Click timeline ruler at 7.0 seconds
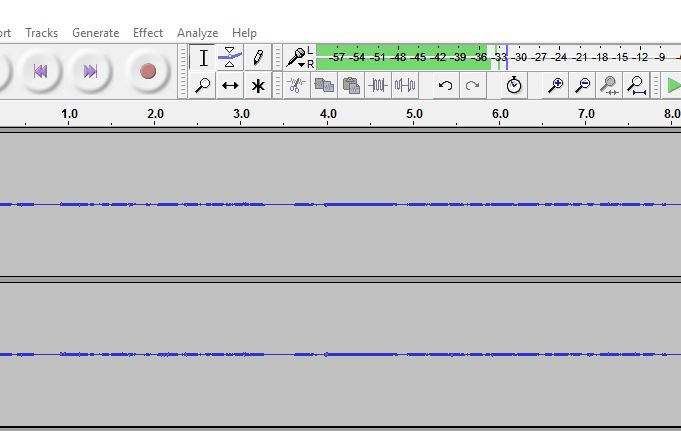Image resolution: width=681 pixels, height=431 pixels. pos(586,115)
